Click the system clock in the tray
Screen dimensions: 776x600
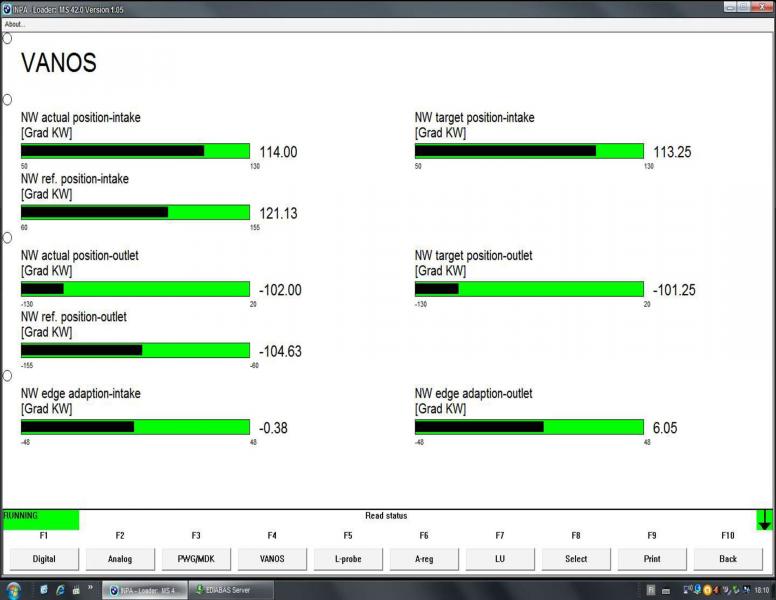[x=762, y=590]
